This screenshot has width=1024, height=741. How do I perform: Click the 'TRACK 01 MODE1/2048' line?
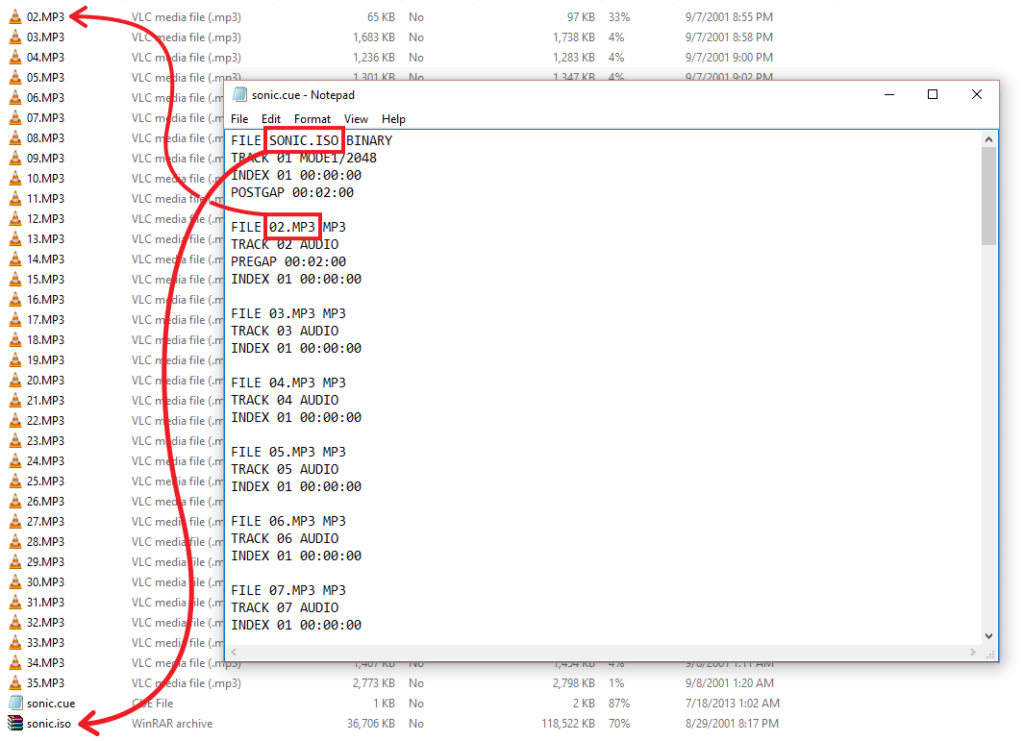tap(304, 158)
